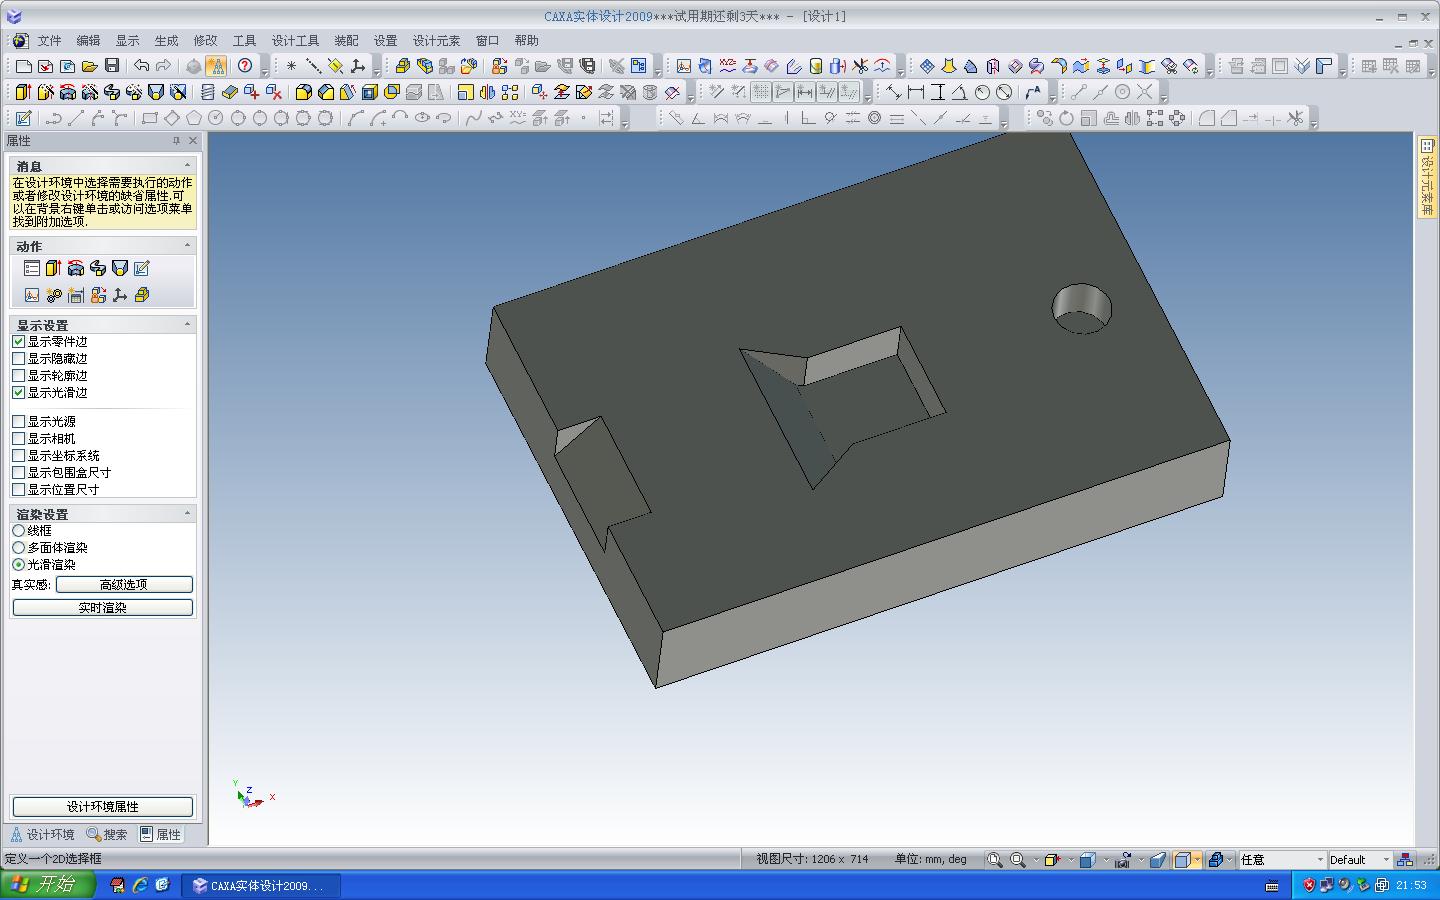Click the 设计环境属性 button
1440x900 pixels.
tap(102, 807)
